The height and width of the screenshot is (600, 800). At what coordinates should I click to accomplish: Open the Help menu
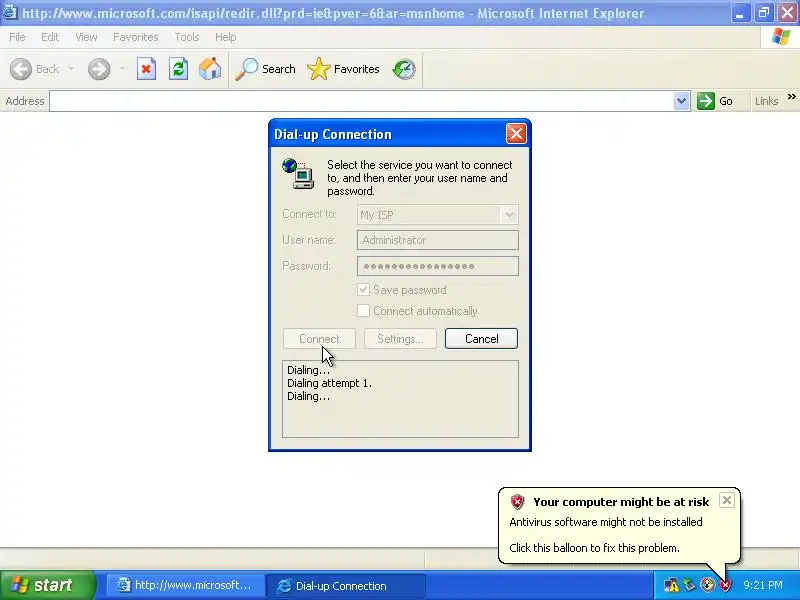226,37
